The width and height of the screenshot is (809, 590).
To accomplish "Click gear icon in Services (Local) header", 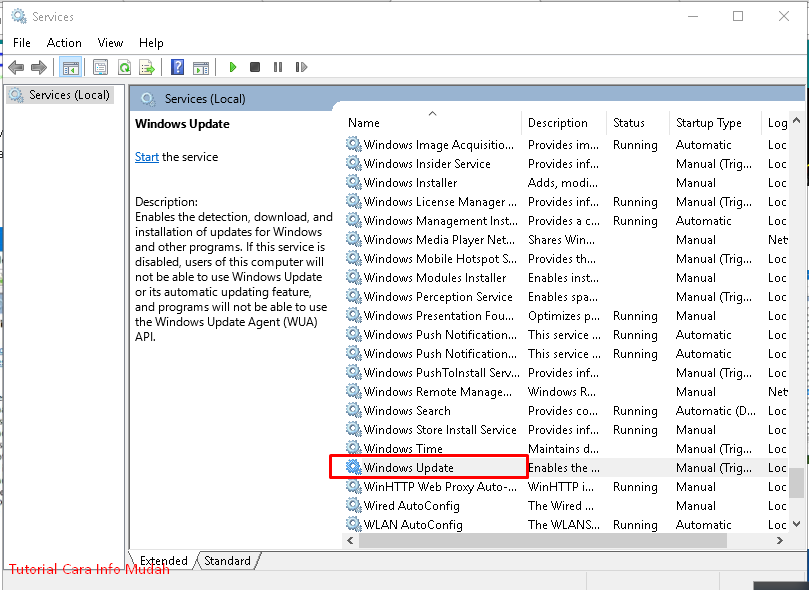I will tap(148, 99).
